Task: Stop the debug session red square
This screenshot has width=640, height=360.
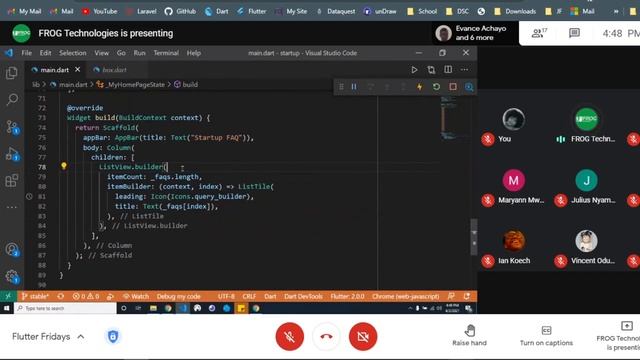Action: point(453,87)
